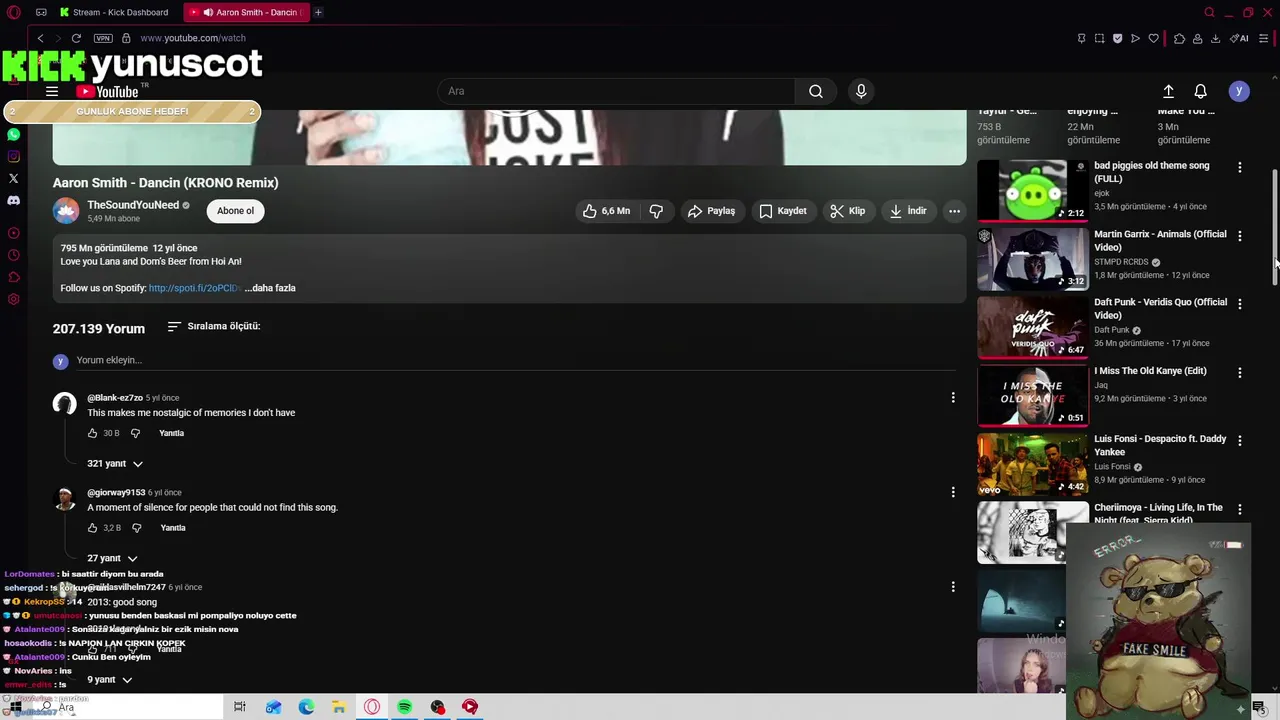Like @Blank-ez7zo's comment

(93, 433)
